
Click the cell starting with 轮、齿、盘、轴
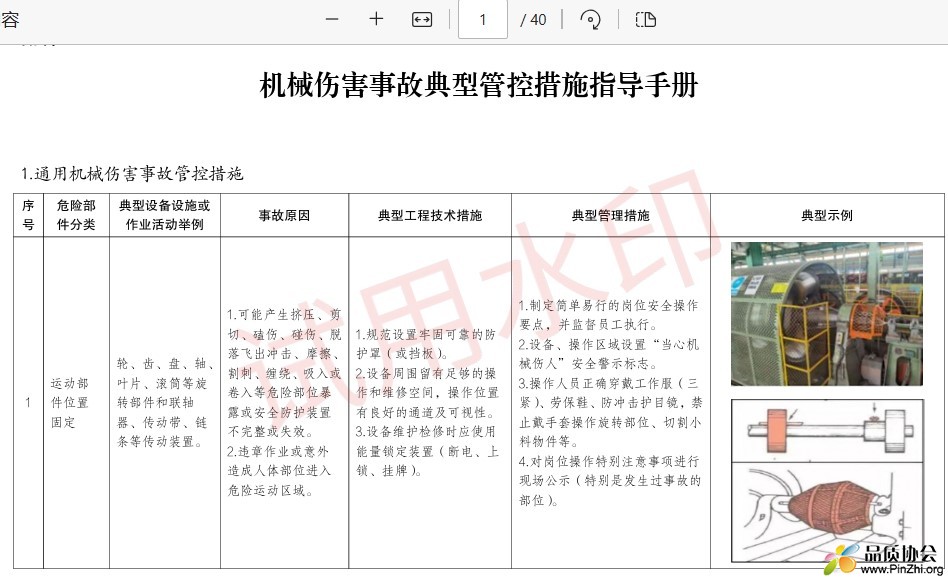(x=165, y=403)
